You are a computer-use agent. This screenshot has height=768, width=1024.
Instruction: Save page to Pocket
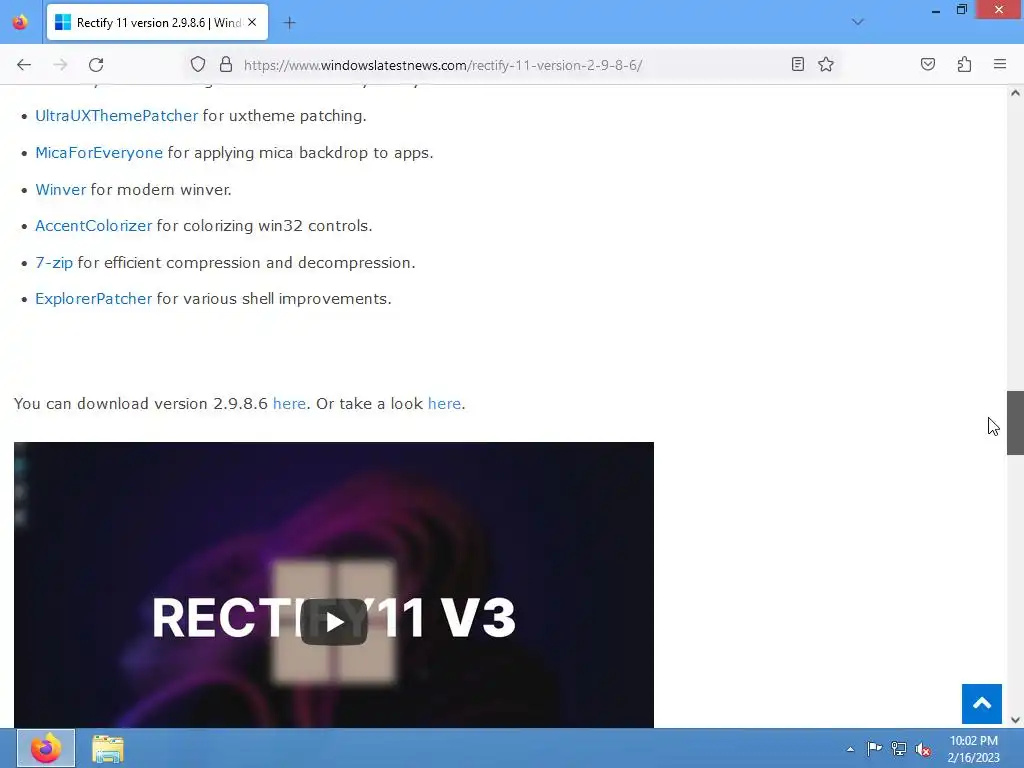[x=928, y=65]
